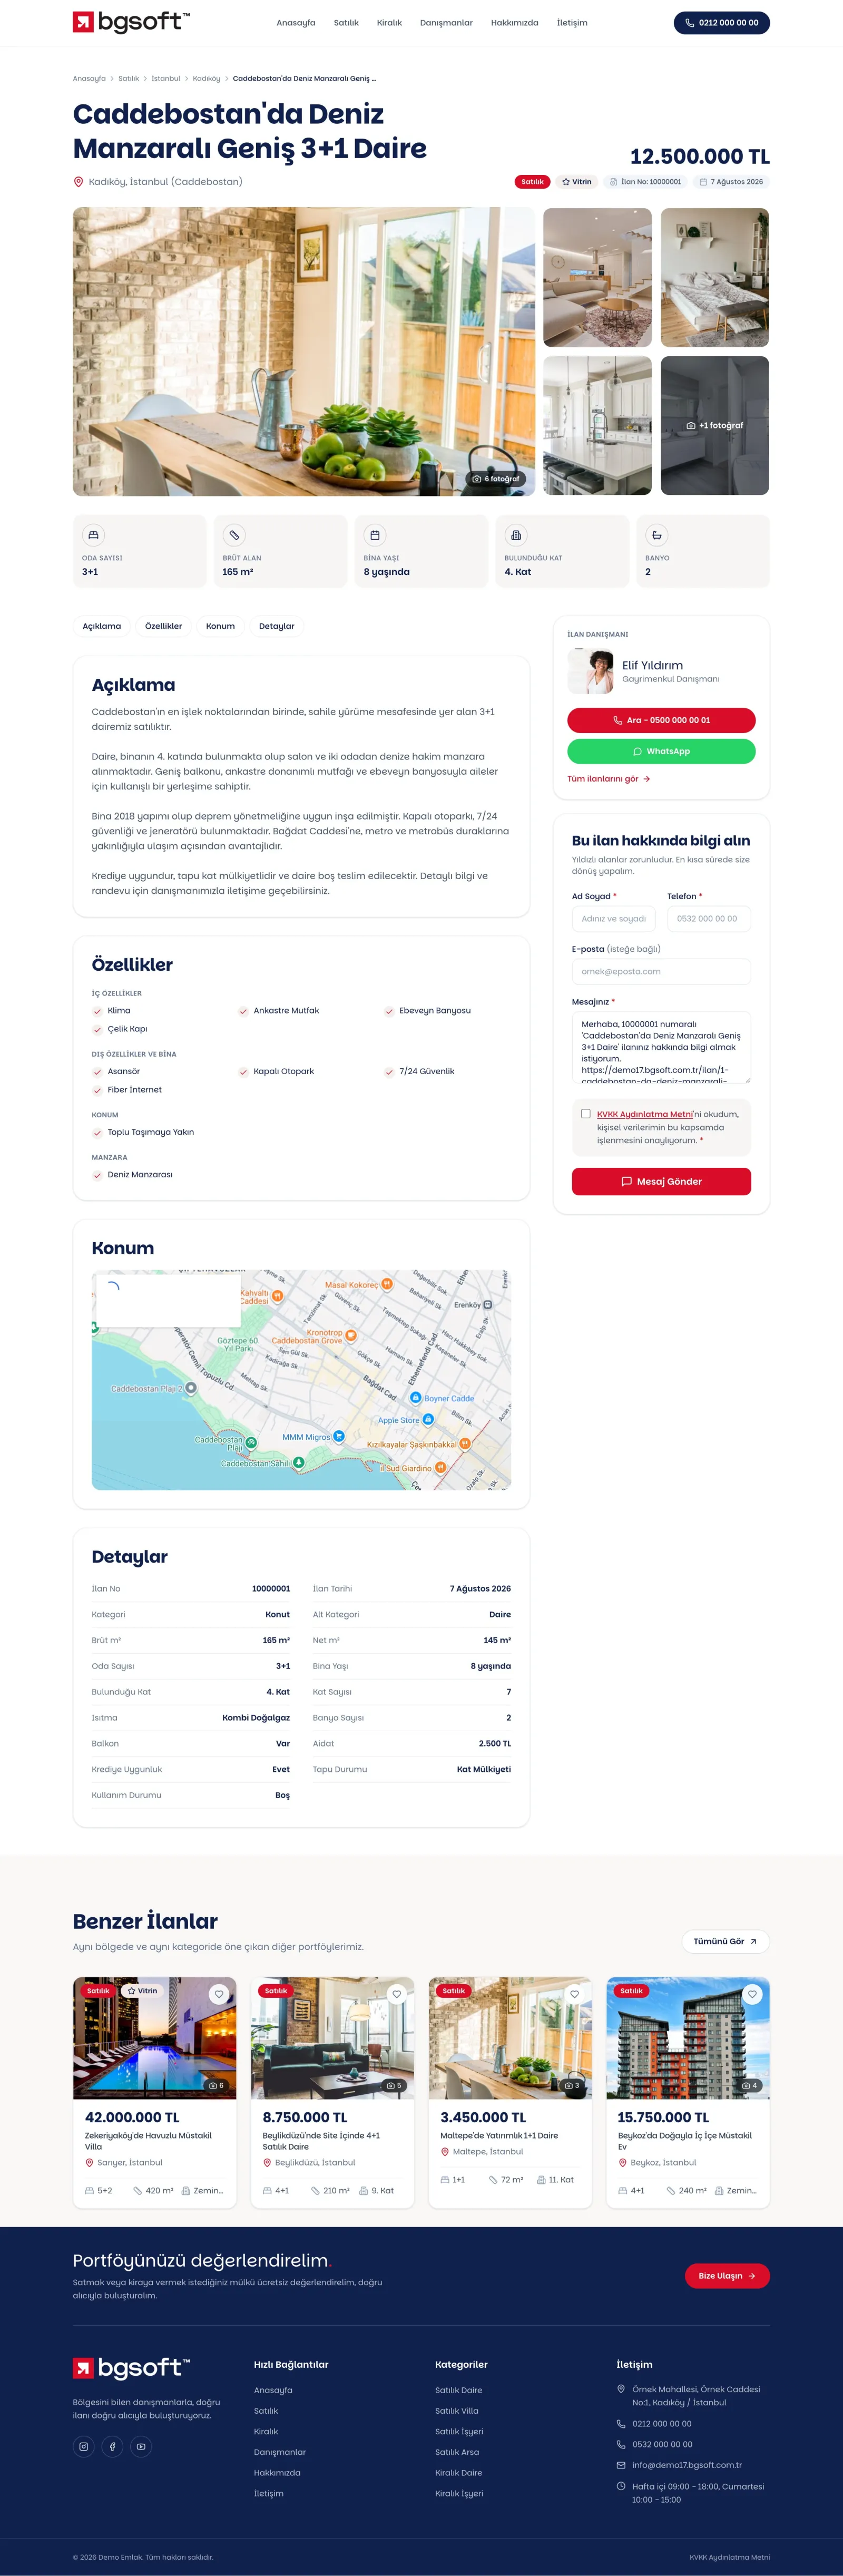Screen dimensions: 843x2576
Task: Focus the Telefon input field
Action: pos(709,919)
